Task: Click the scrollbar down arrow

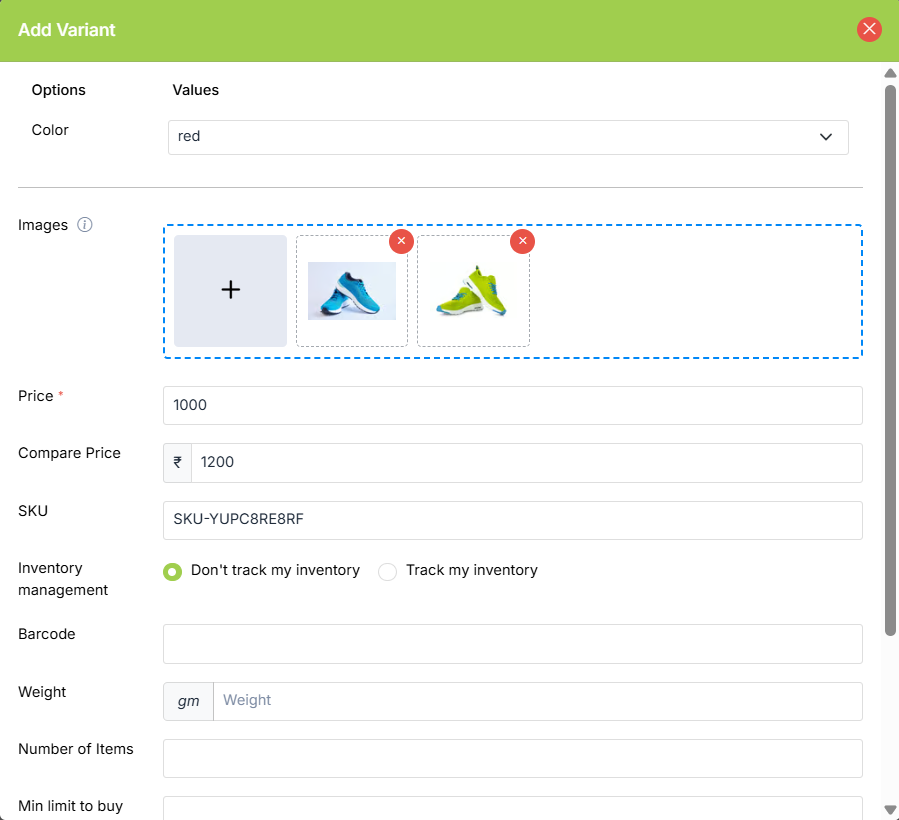Action: [890, 809]
